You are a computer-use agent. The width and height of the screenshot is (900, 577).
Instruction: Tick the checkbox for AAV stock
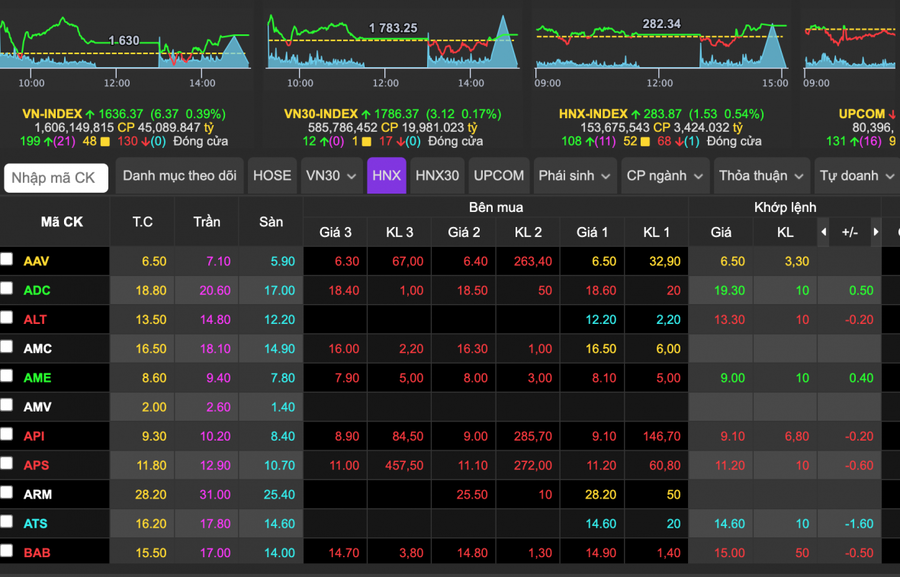point(7,259)
